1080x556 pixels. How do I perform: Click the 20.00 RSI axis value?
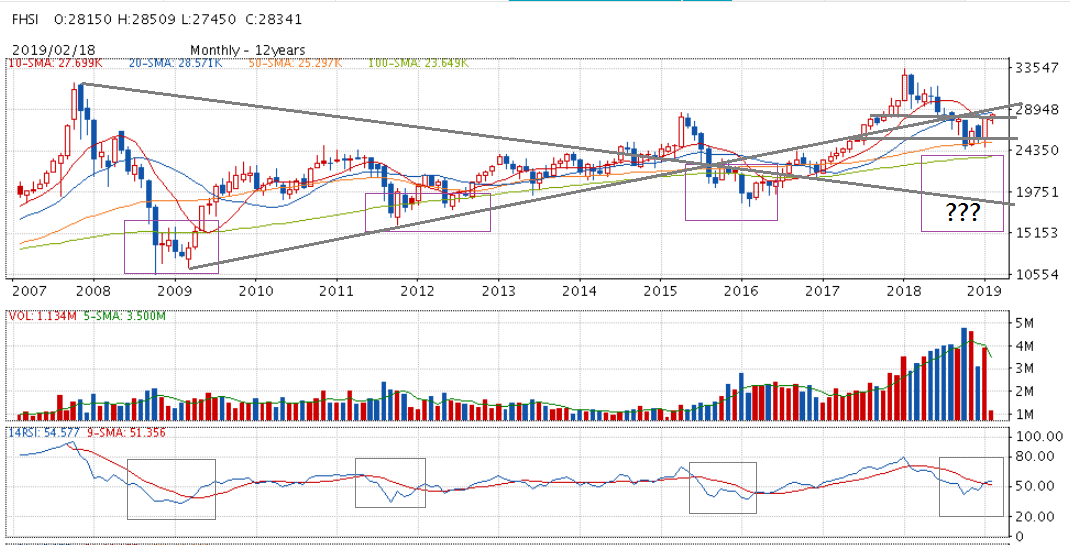pos(1035,517)
